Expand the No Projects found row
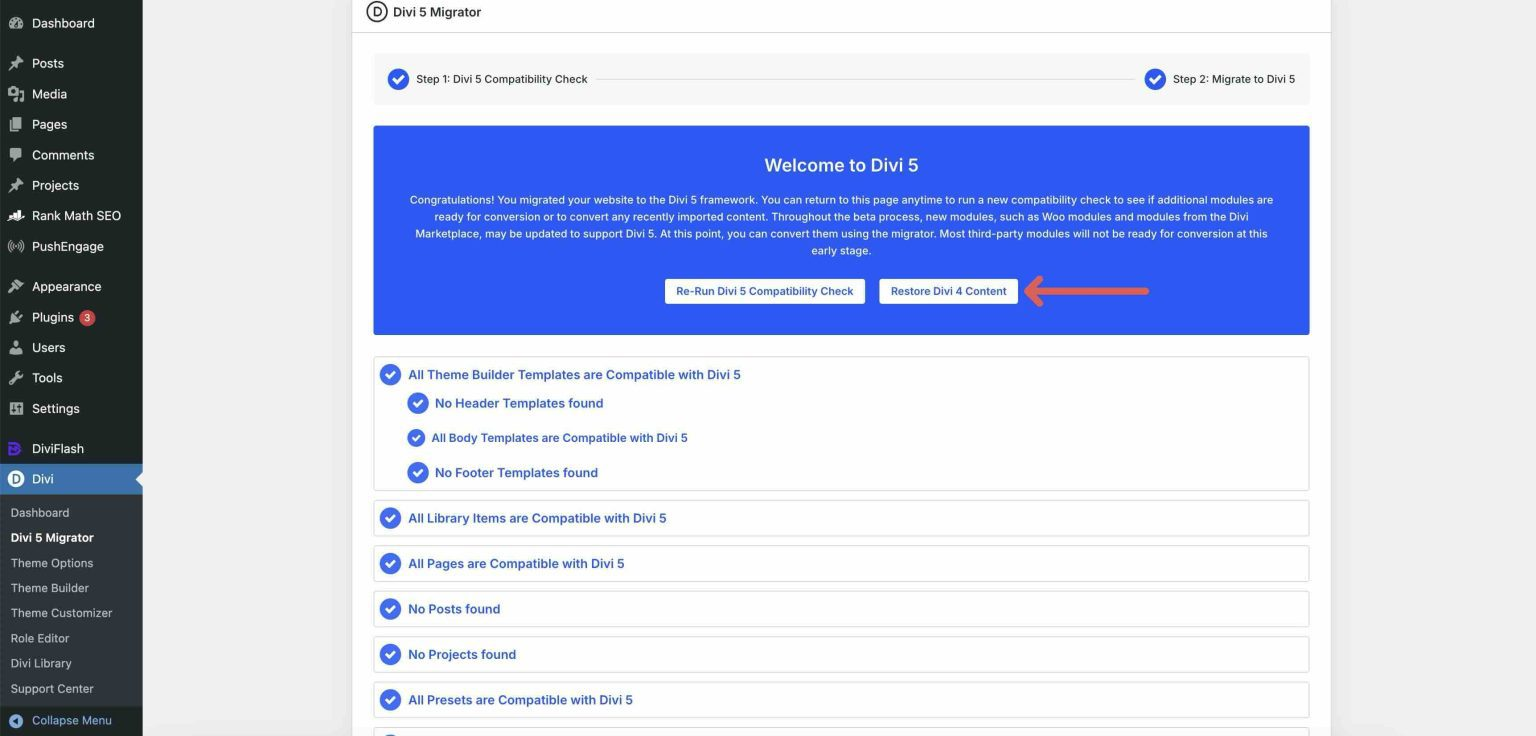Image resolution: width=1536 pixels, height=736 pixels. [841, 655]
